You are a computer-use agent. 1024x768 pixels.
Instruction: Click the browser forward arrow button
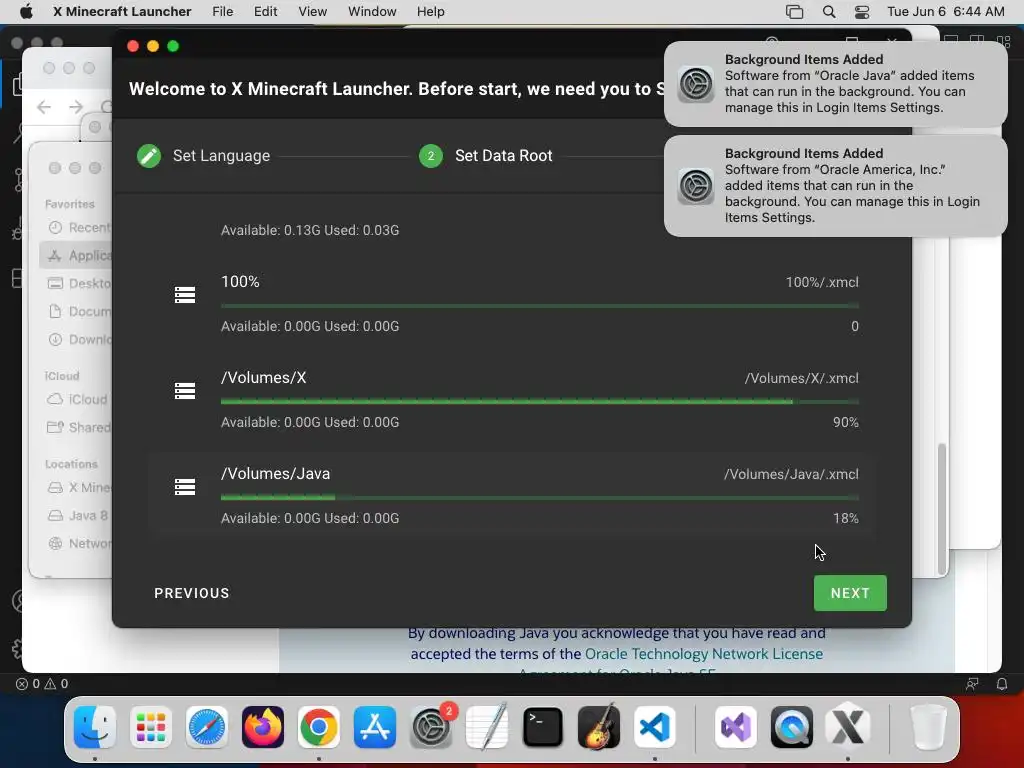click(76, 107)
